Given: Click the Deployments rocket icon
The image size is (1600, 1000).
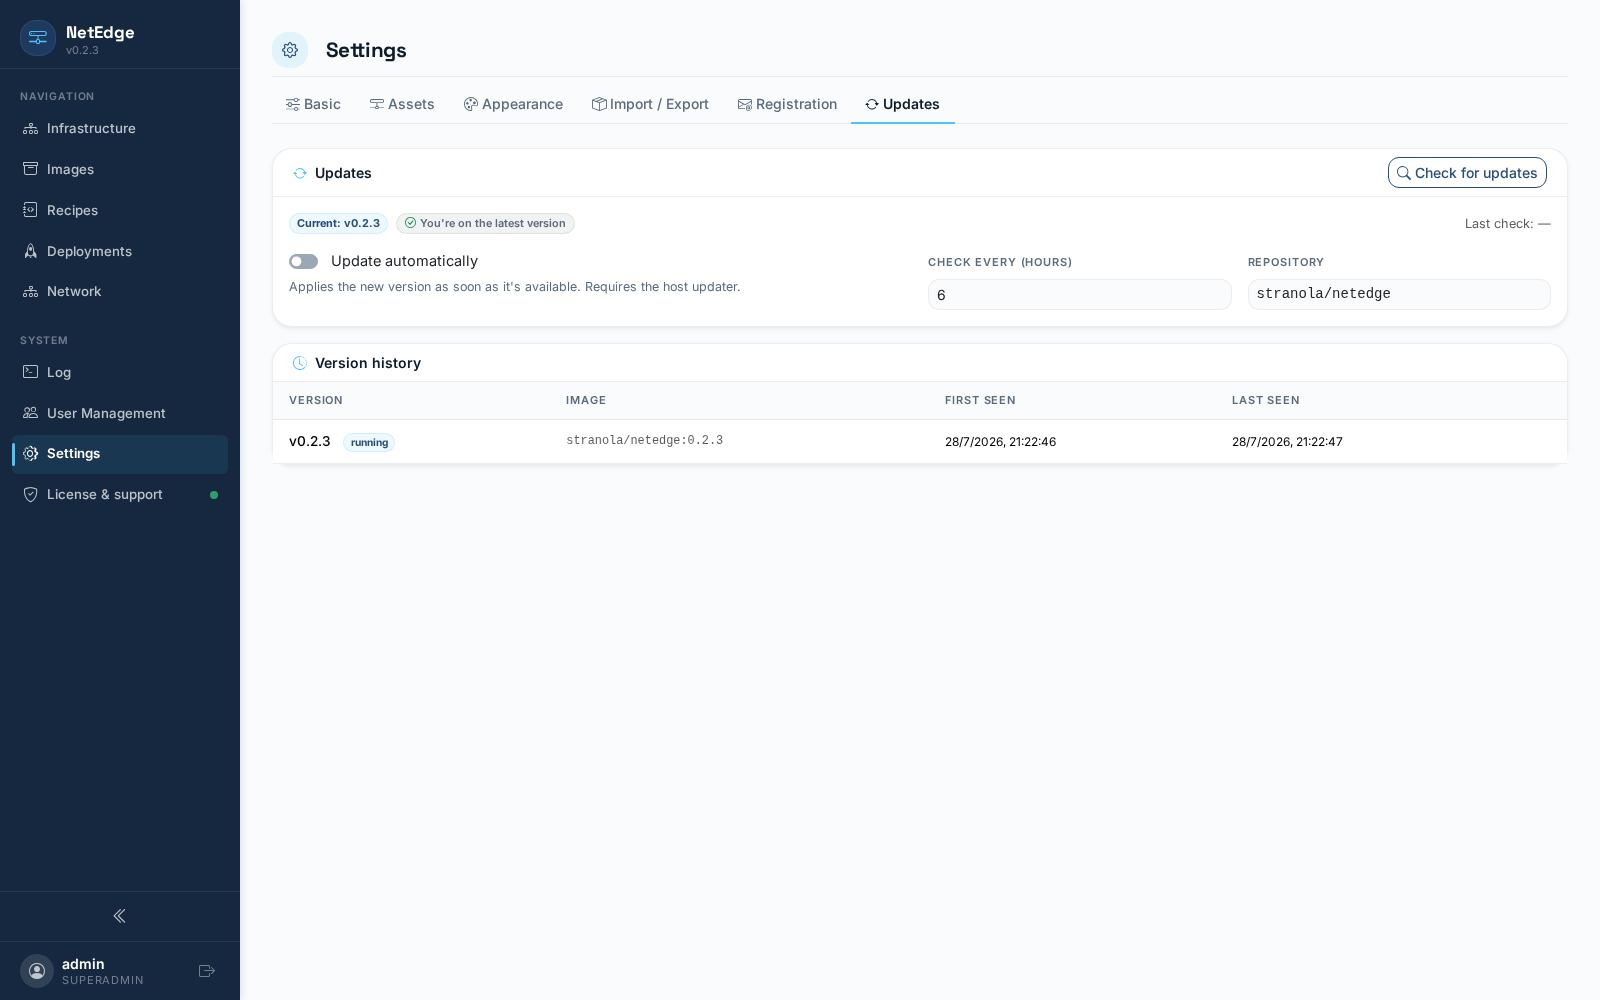Looking at the screenshot, I should point(31,251).
